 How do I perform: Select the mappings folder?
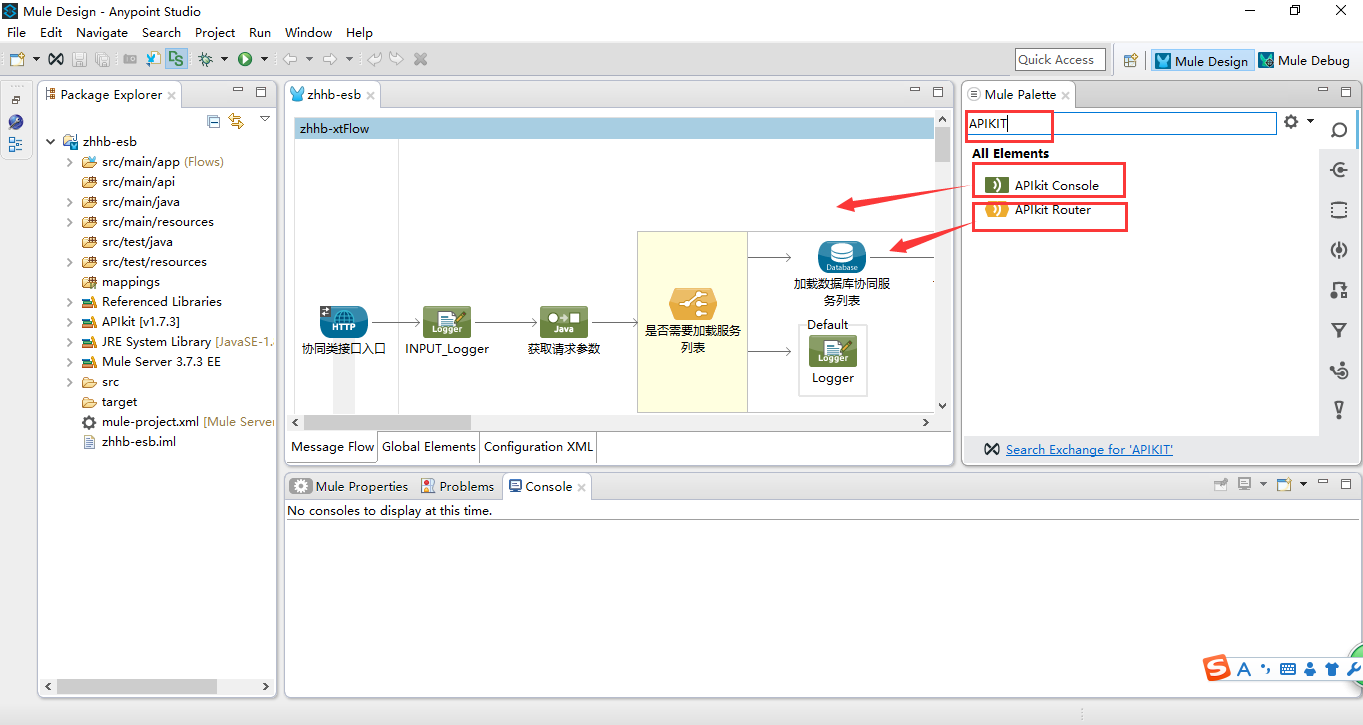coord(130,282)
